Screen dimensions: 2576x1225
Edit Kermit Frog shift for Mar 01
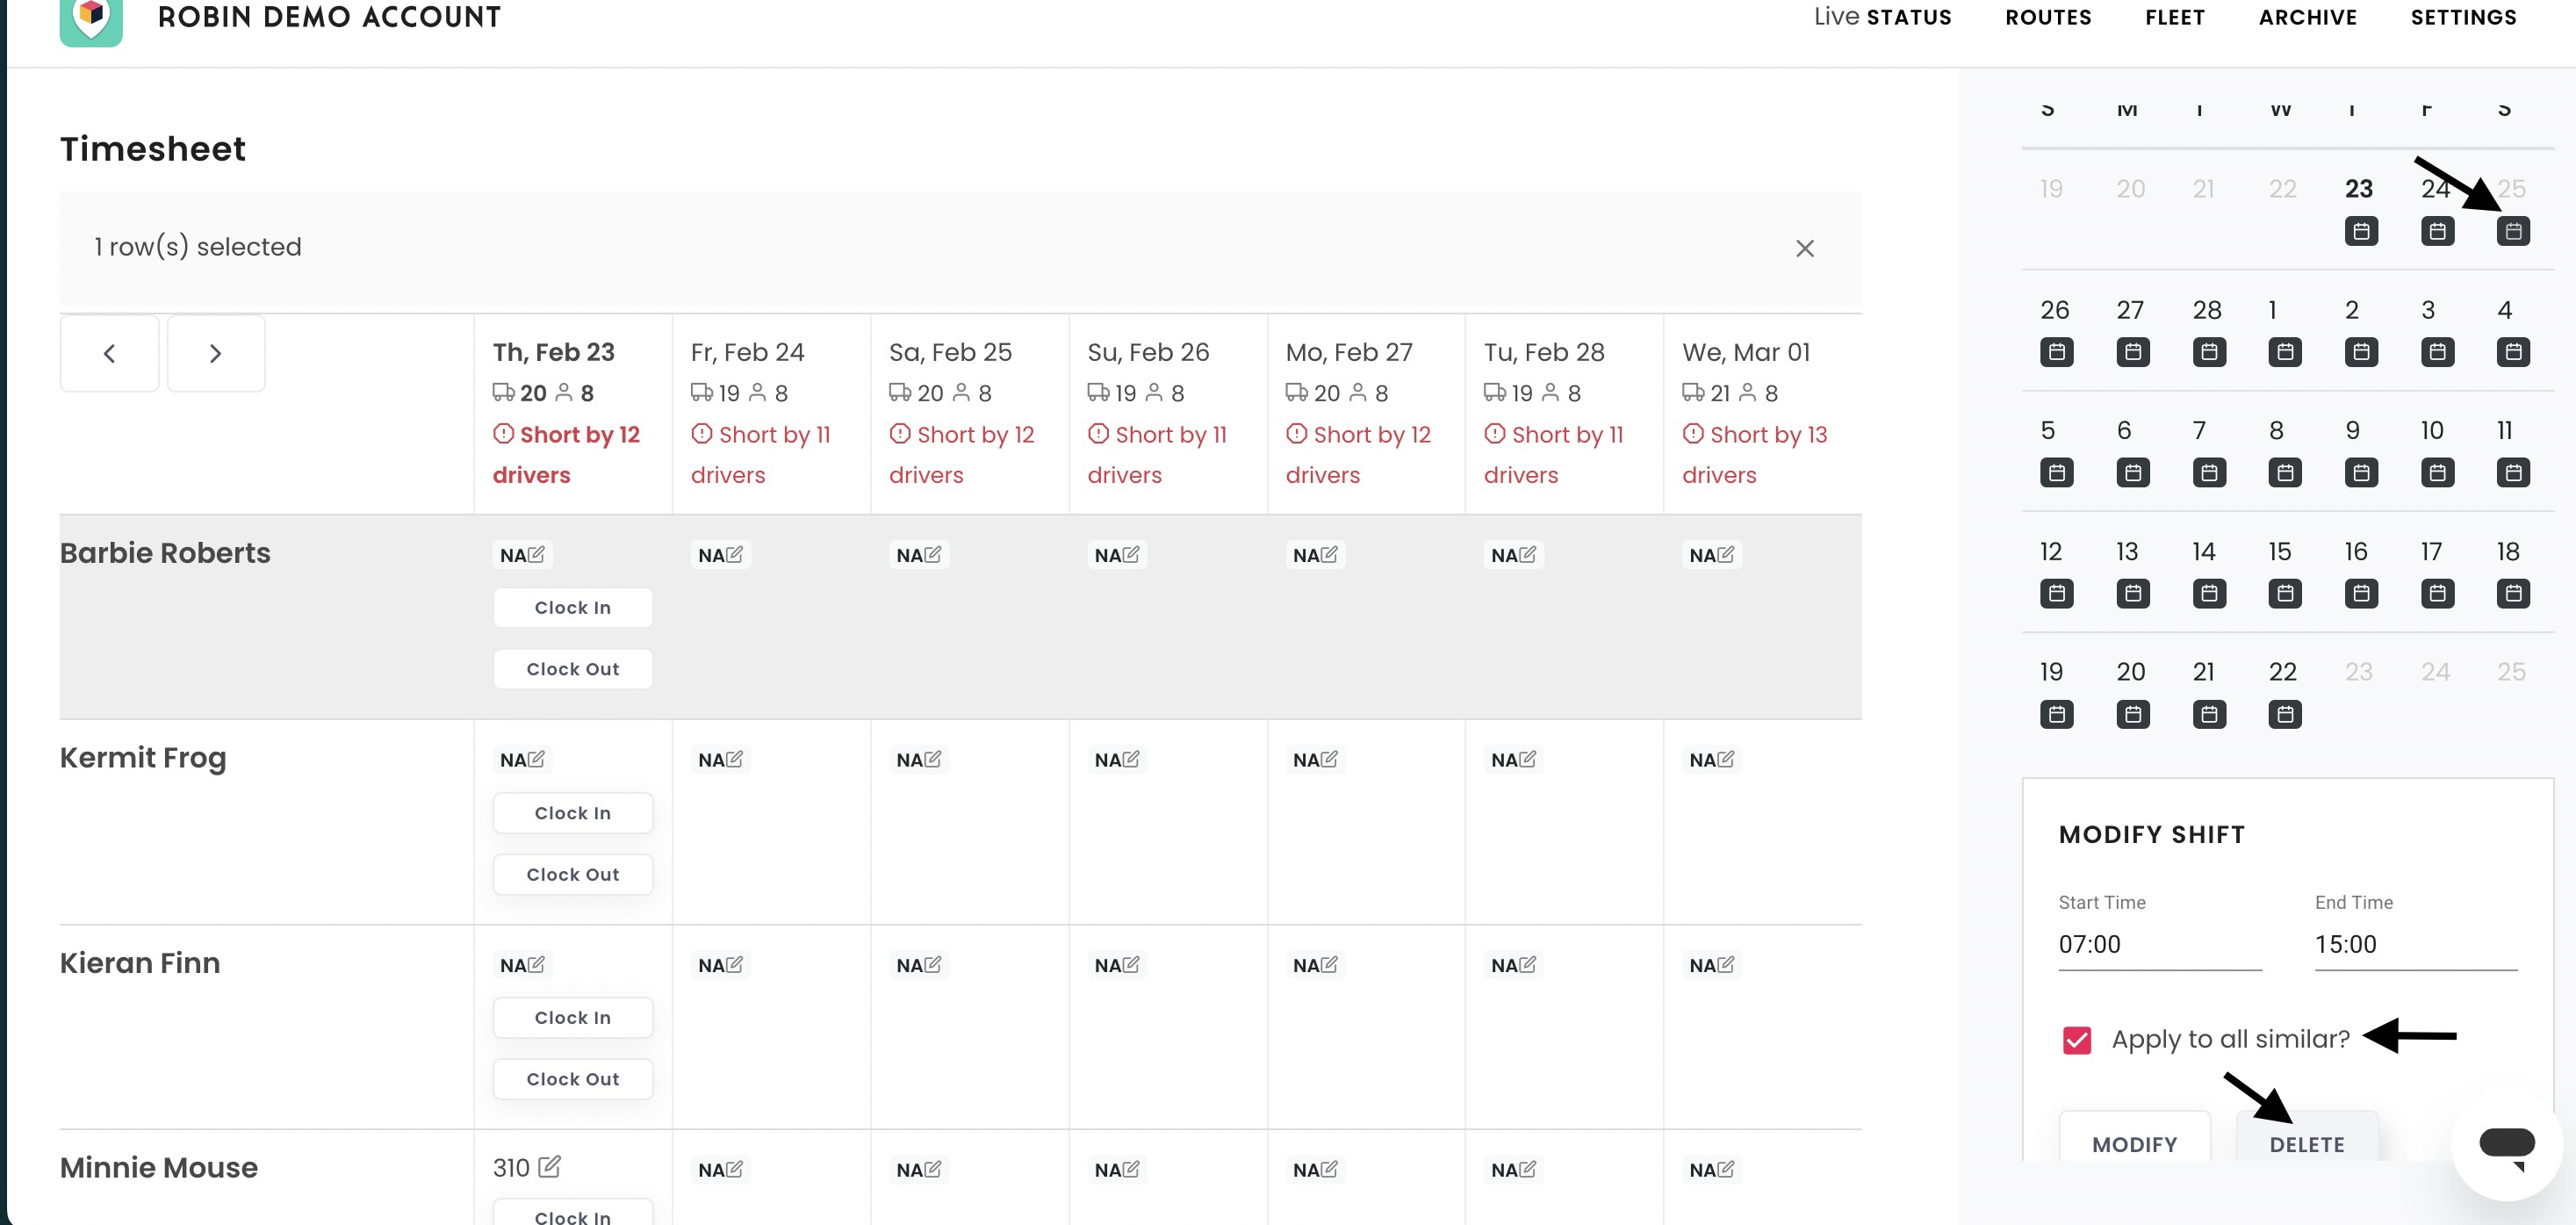[x=1726, y=759]
